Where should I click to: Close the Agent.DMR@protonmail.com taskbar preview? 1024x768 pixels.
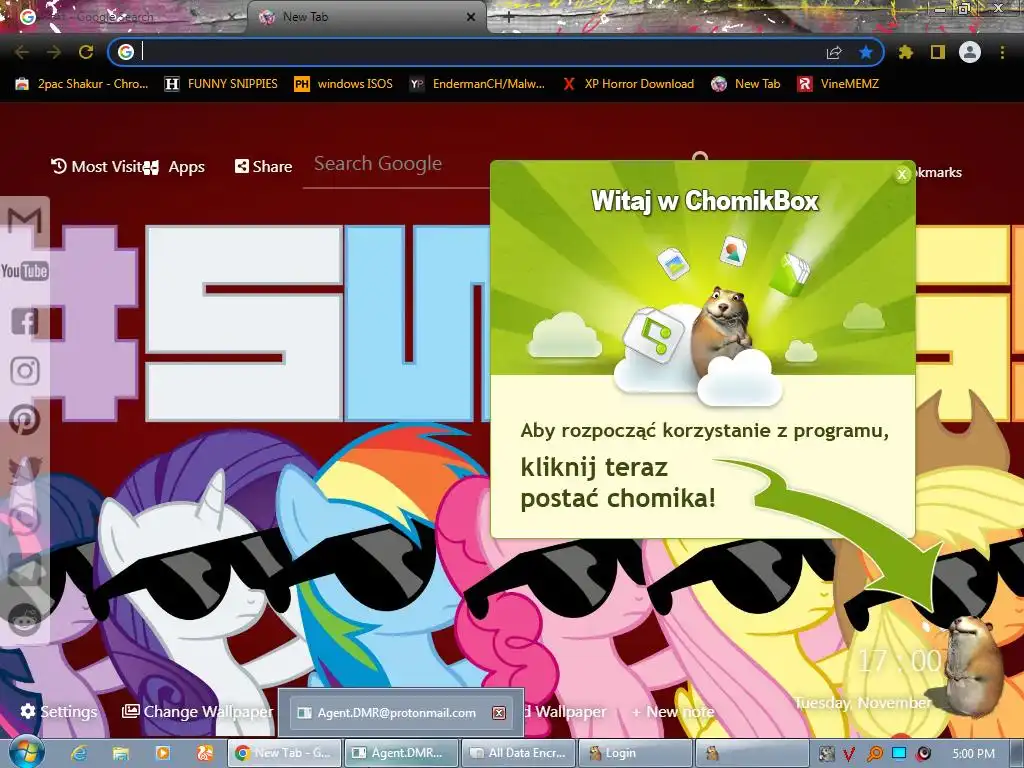(499, 712)
